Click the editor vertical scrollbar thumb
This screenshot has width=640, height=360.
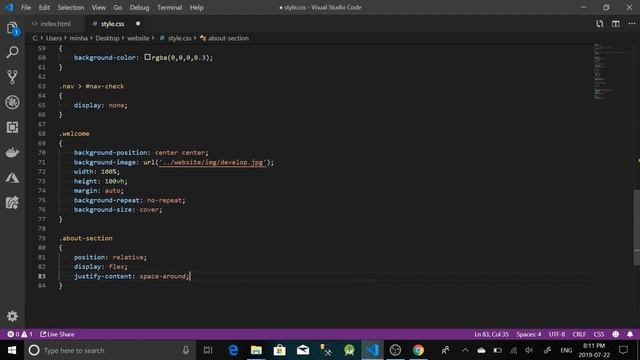point(636,227)
